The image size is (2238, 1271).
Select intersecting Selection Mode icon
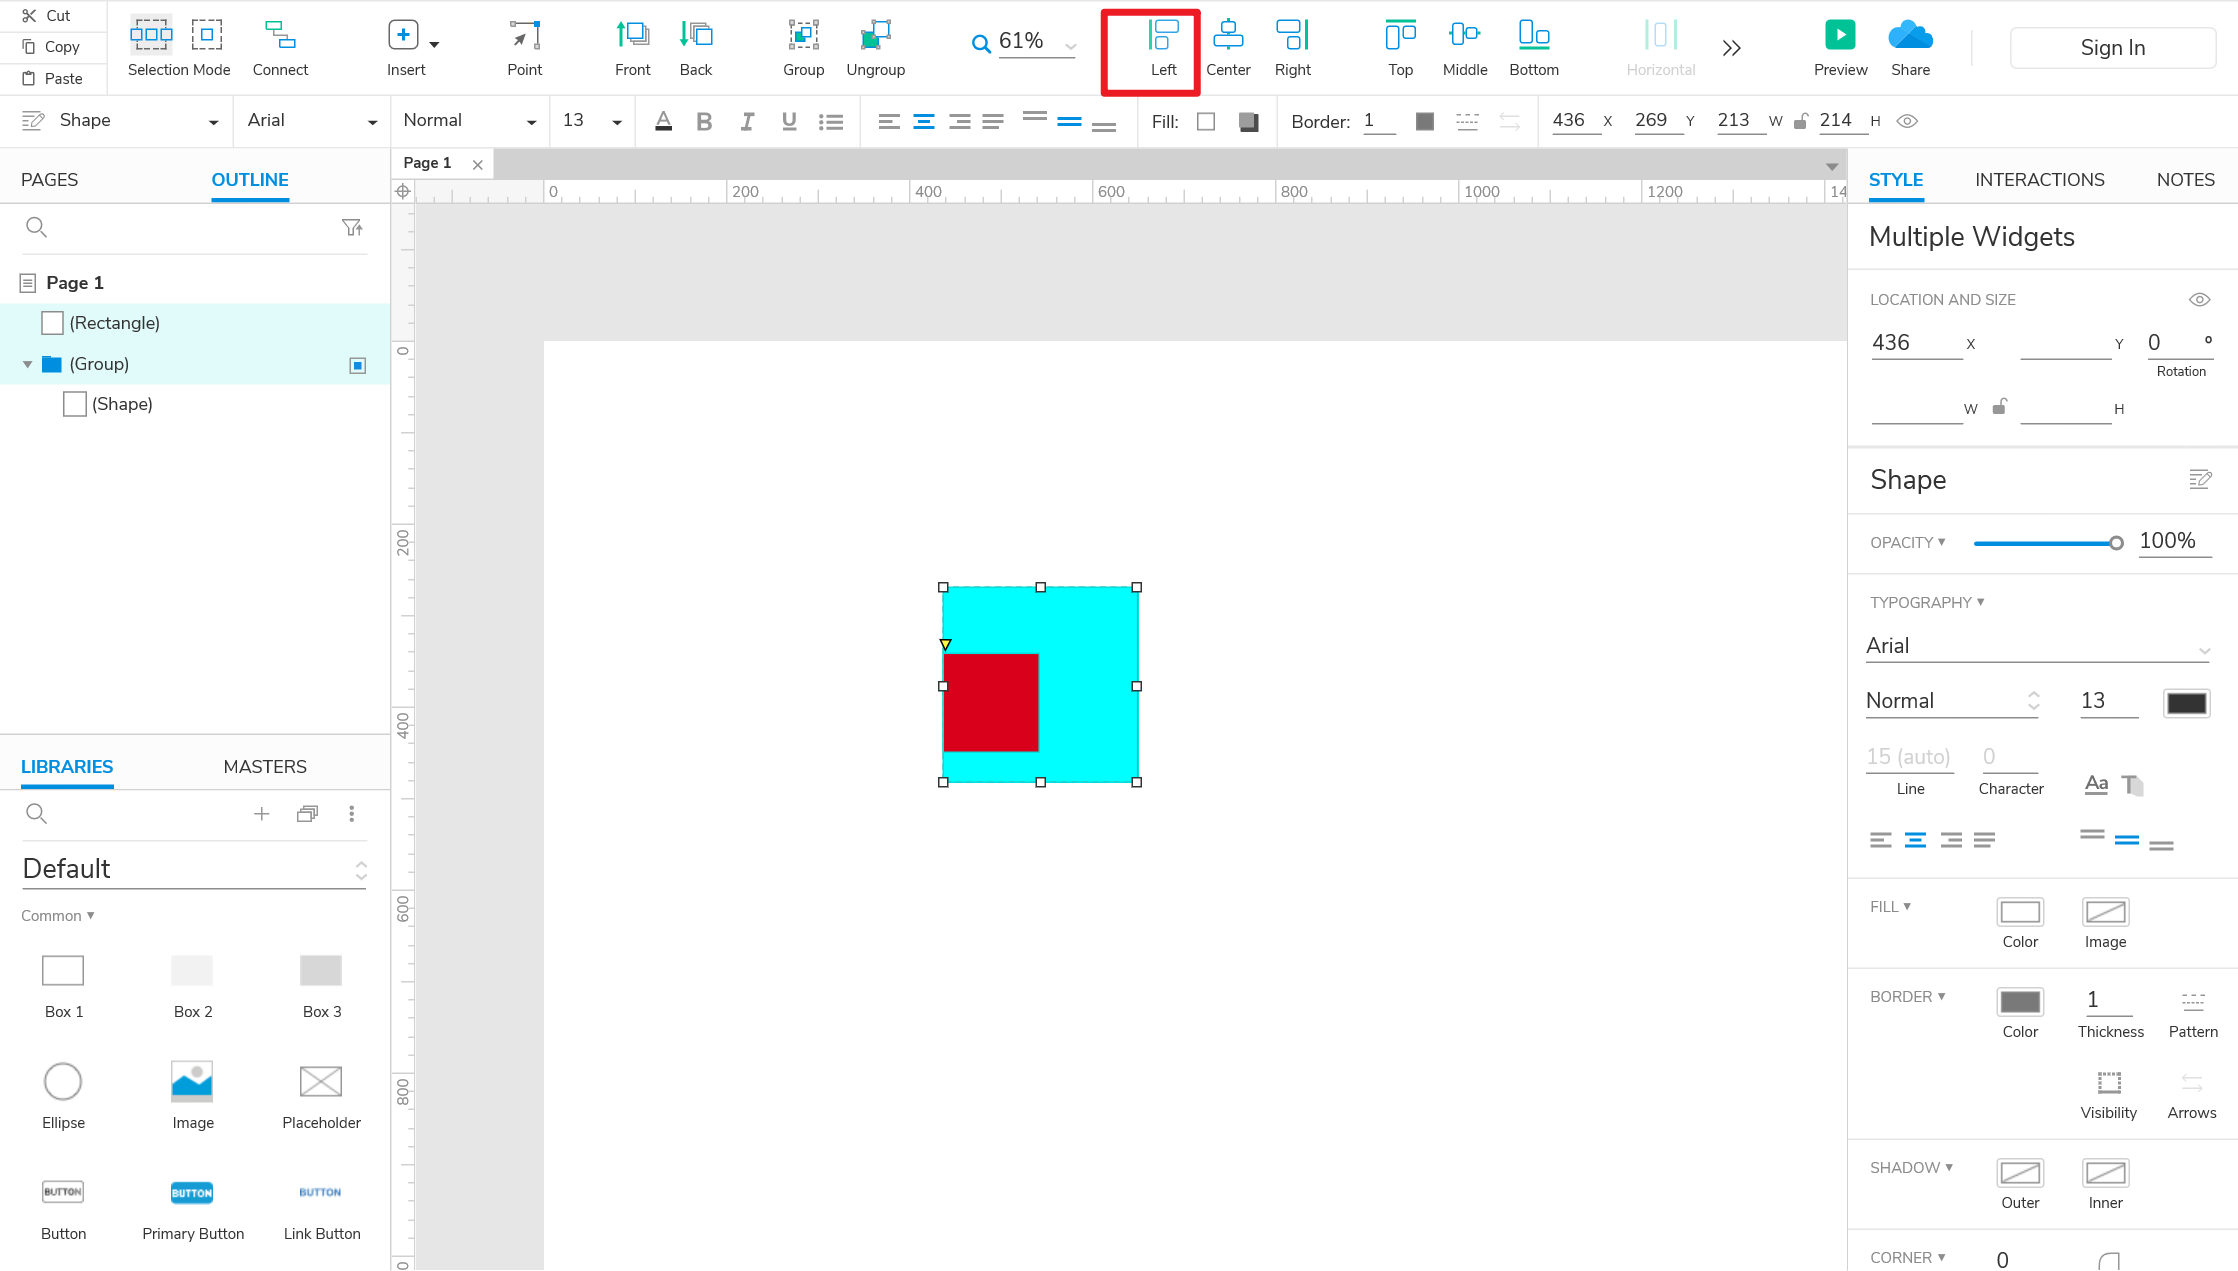point(151,35)
